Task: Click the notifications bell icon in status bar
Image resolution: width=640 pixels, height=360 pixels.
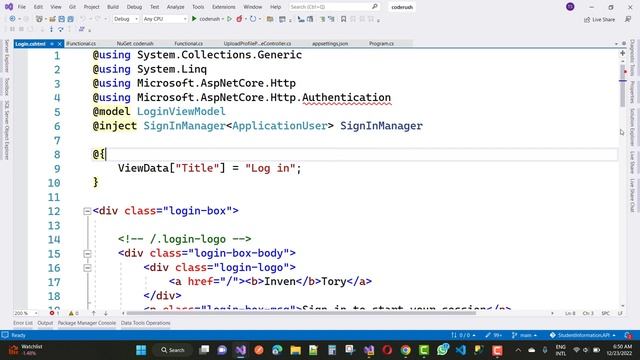Action: pyautogui.click(x=629, y=335)
